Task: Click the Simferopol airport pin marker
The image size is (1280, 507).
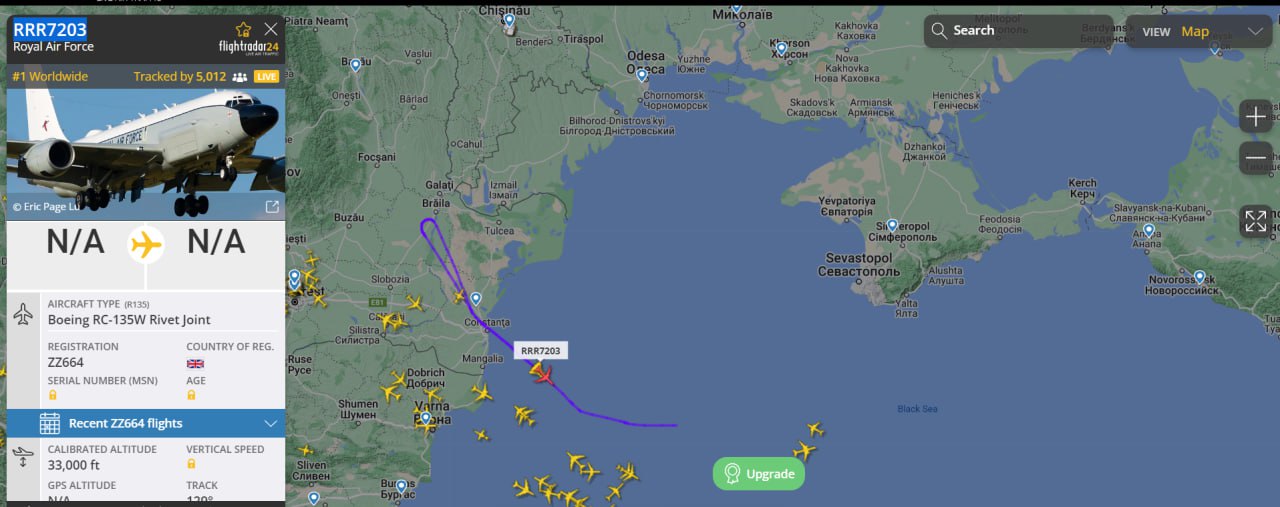Action: click(892, 227)
